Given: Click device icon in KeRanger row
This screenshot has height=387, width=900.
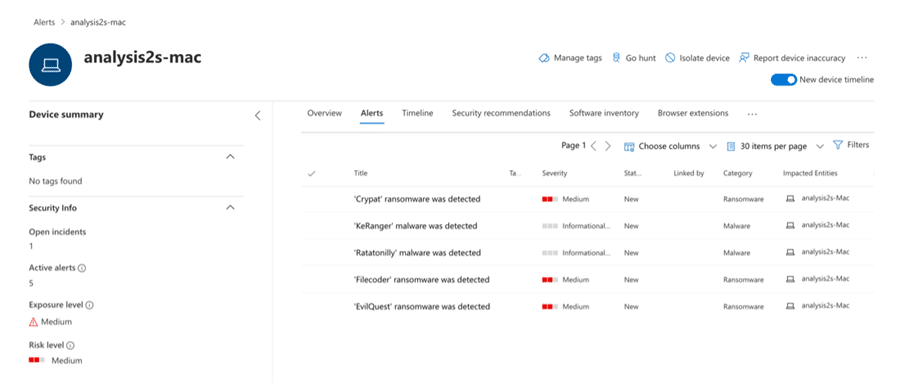Looking at the screenshot, I should pyautogui.click(x=790, y=226).
